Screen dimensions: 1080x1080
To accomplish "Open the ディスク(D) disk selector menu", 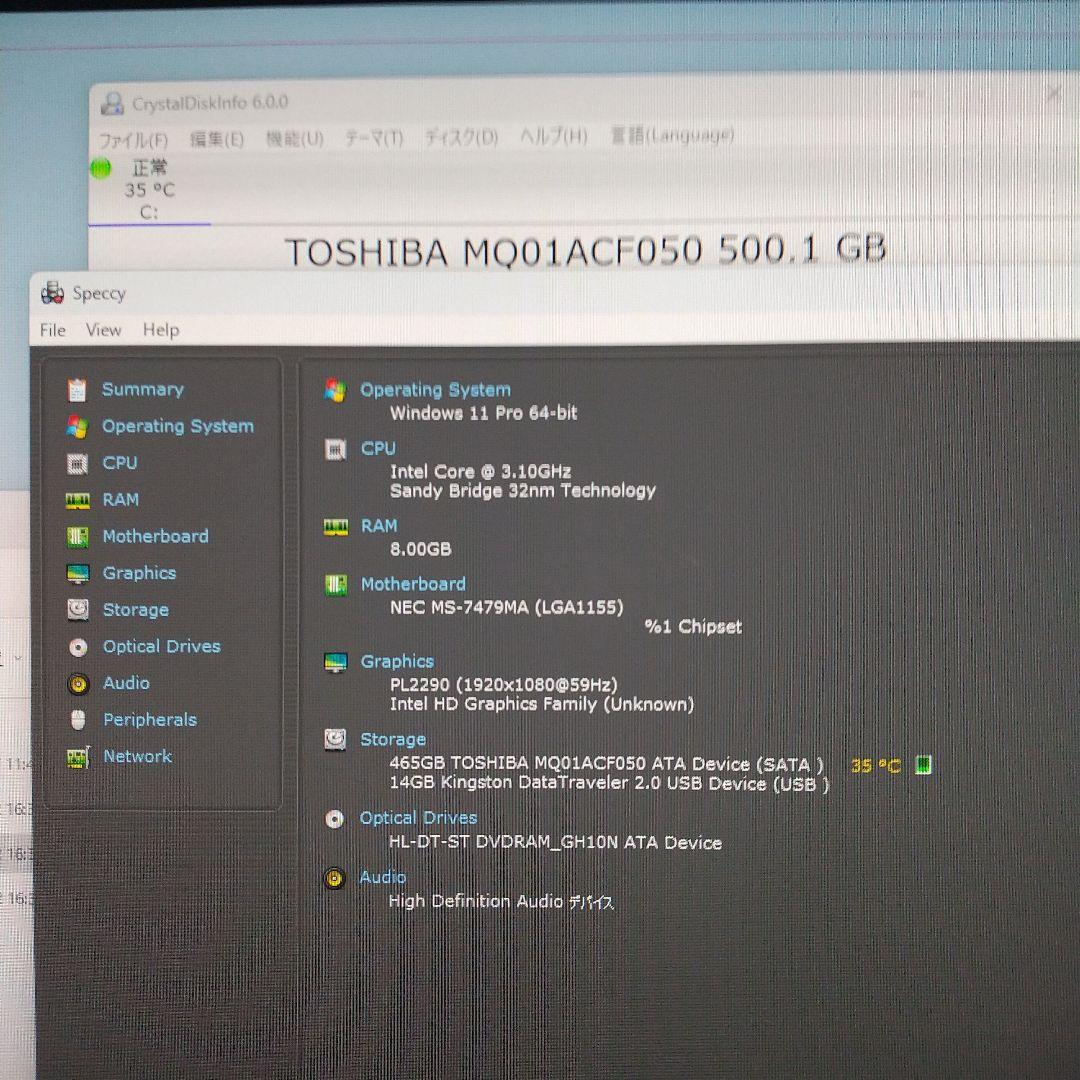I will [x=459, y=136].
